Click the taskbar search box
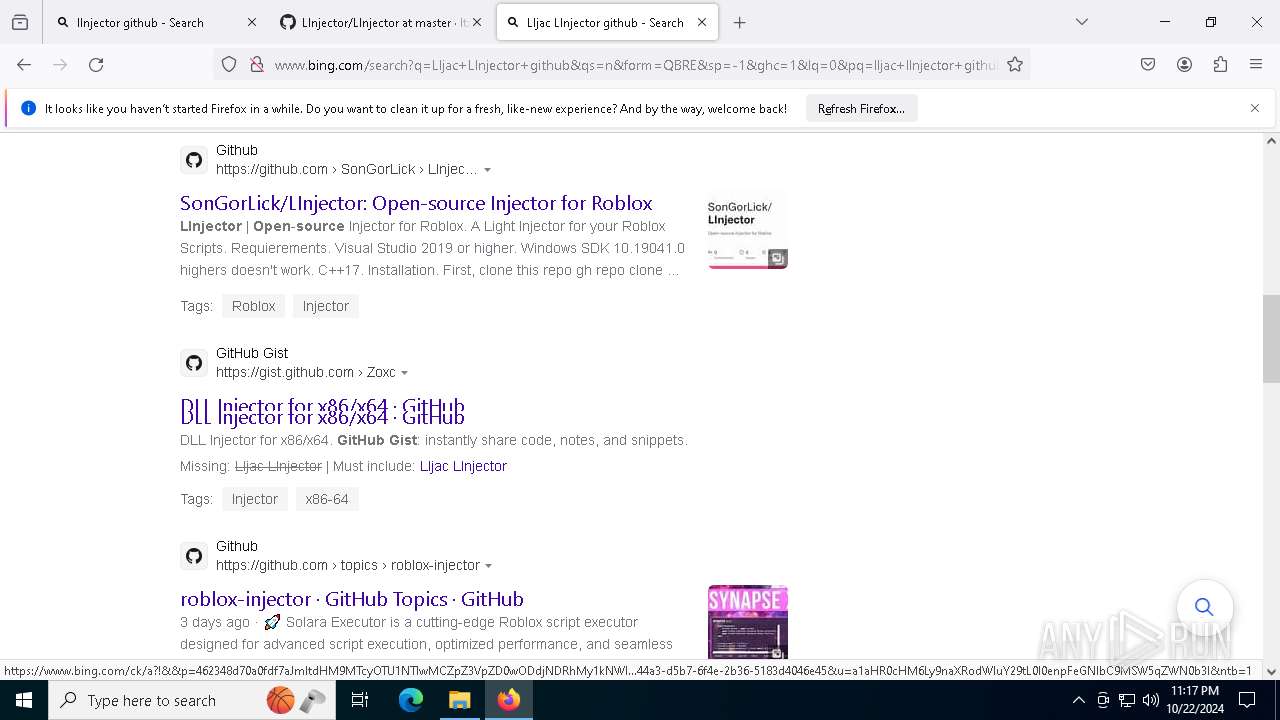Viewport: 1280px width, 720px height. [x=193, y=700]
